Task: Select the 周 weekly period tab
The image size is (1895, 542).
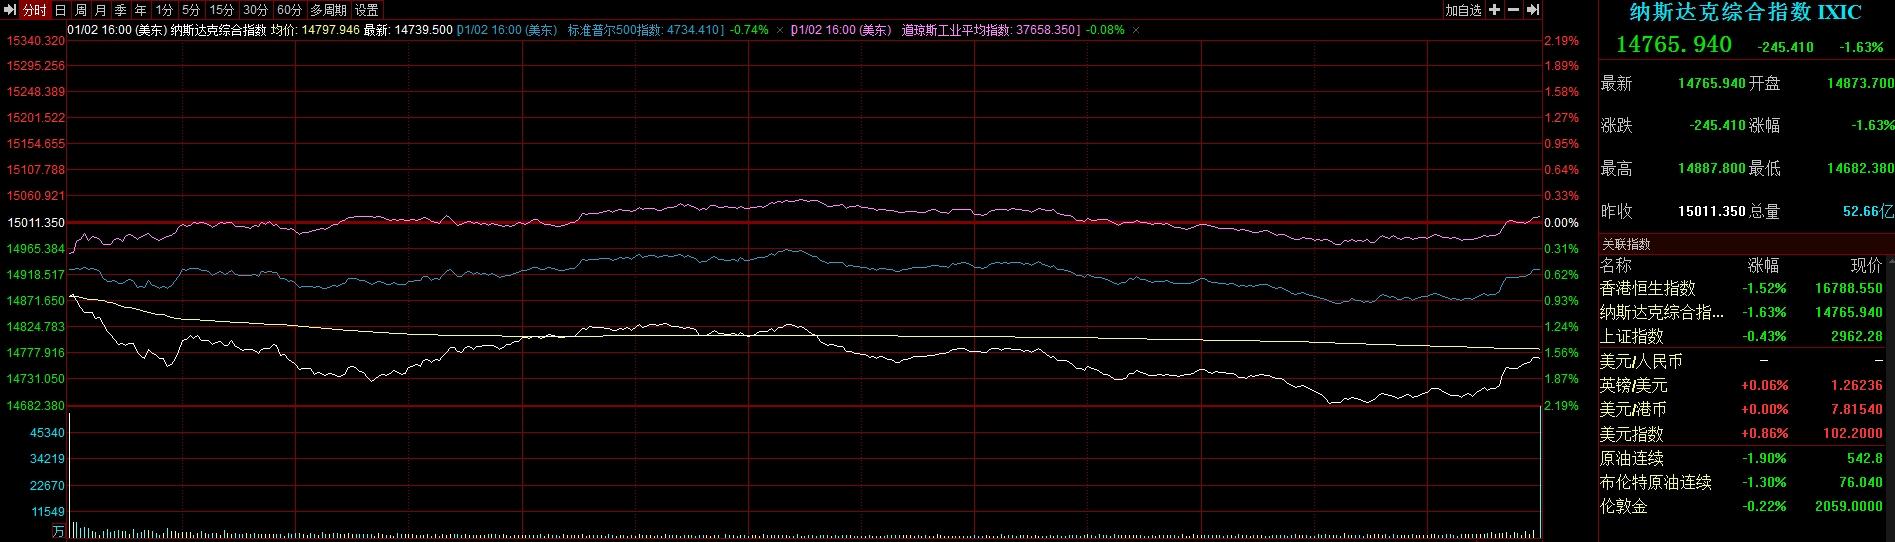Action: pyautogui.click(x=81, y=10)
